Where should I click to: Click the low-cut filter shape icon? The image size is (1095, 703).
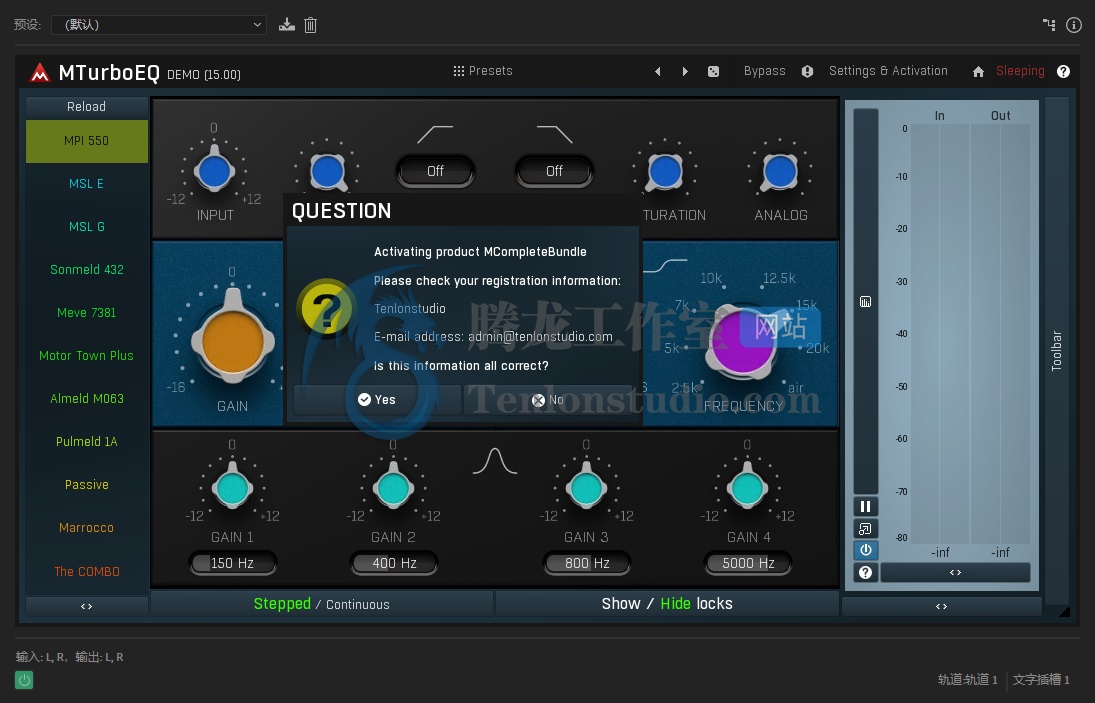click(x=435, y=134)
